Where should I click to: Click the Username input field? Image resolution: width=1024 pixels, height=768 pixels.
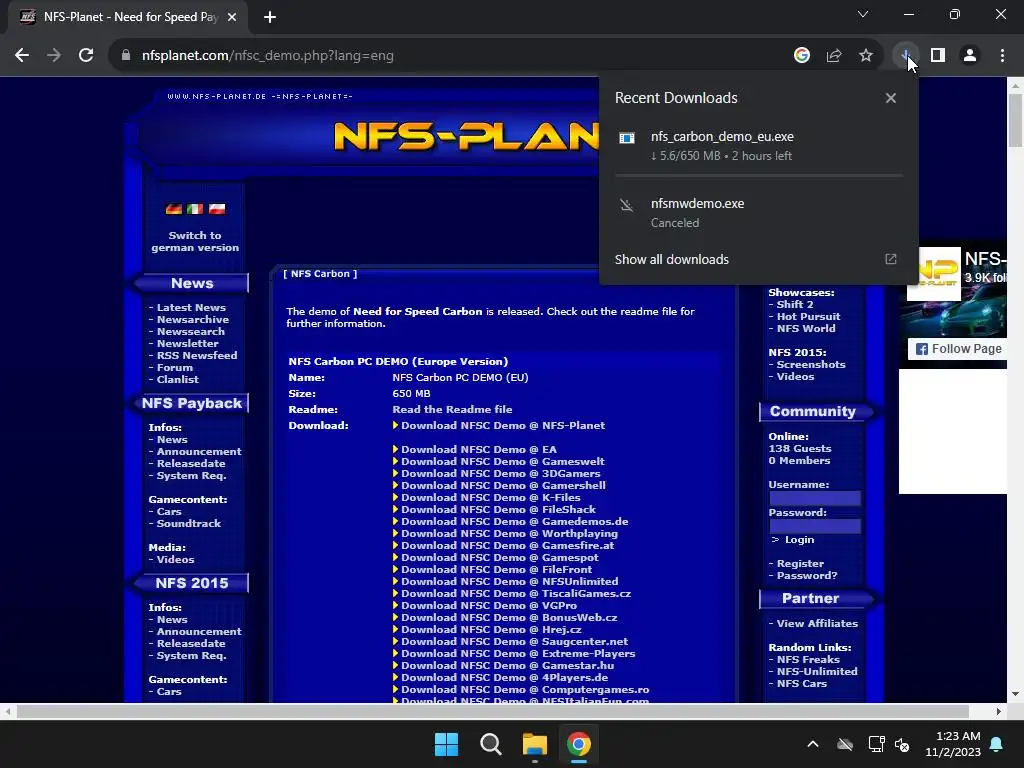pos(814,499)
